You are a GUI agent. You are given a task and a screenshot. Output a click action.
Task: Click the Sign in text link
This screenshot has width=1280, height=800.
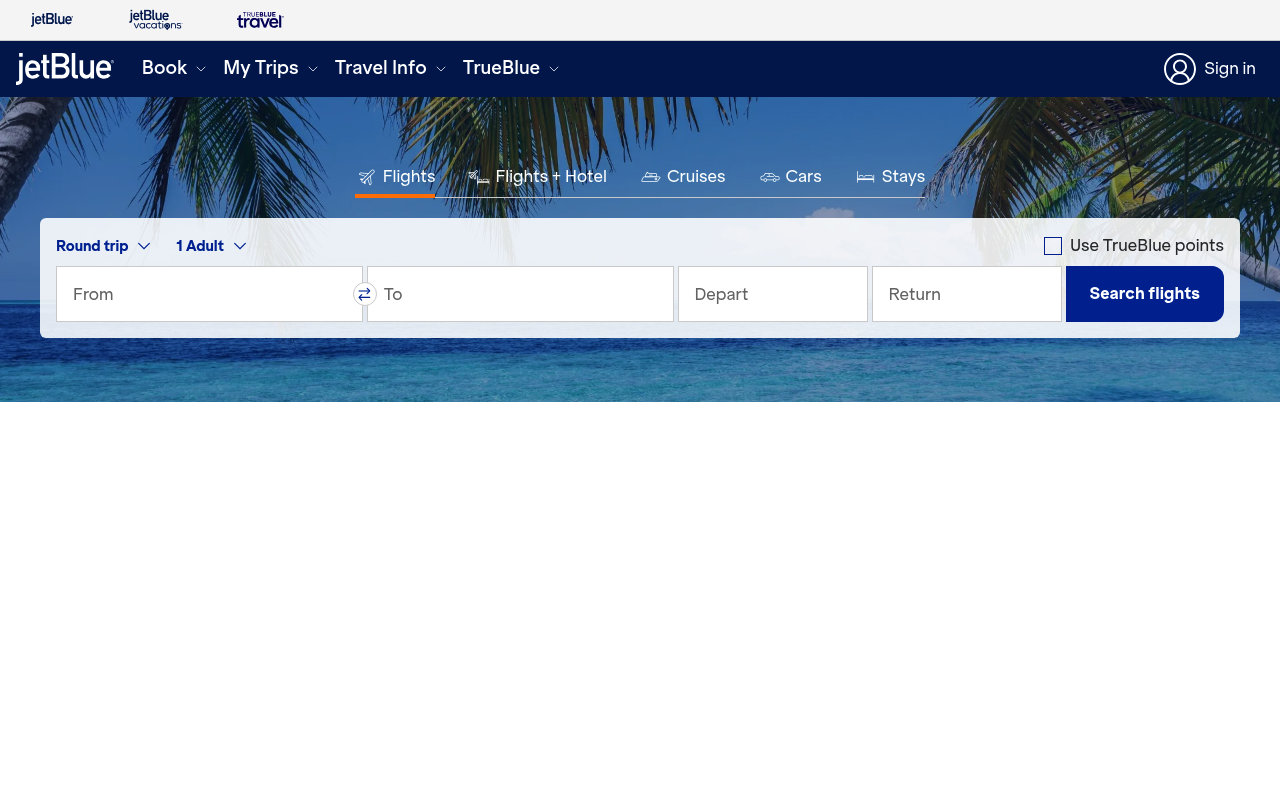click(1230, 69)
